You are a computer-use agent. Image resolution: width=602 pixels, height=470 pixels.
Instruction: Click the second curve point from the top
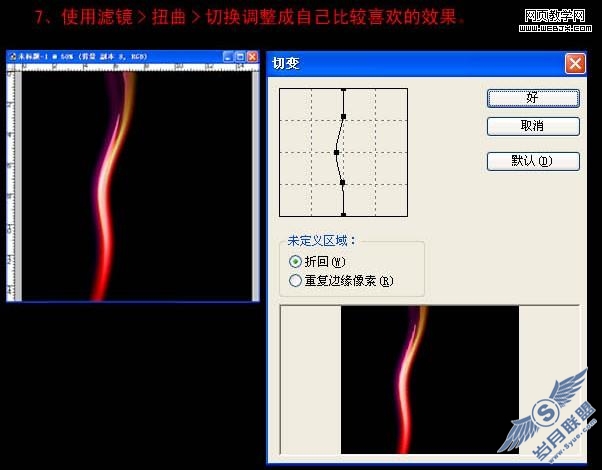pyautogui.click(x=344, y=116)
